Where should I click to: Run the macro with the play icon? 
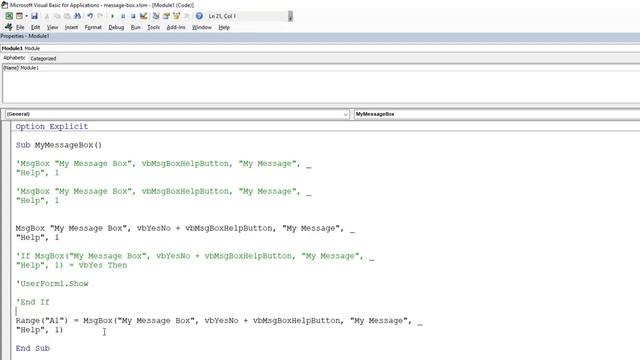113,16
